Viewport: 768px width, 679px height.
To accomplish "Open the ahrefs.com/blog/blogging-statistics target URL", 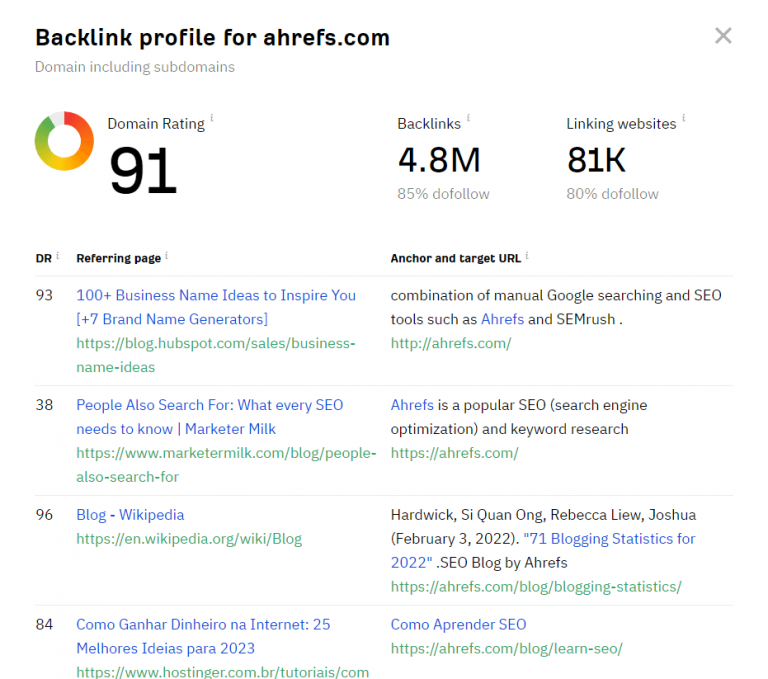I will coord(536,587).
